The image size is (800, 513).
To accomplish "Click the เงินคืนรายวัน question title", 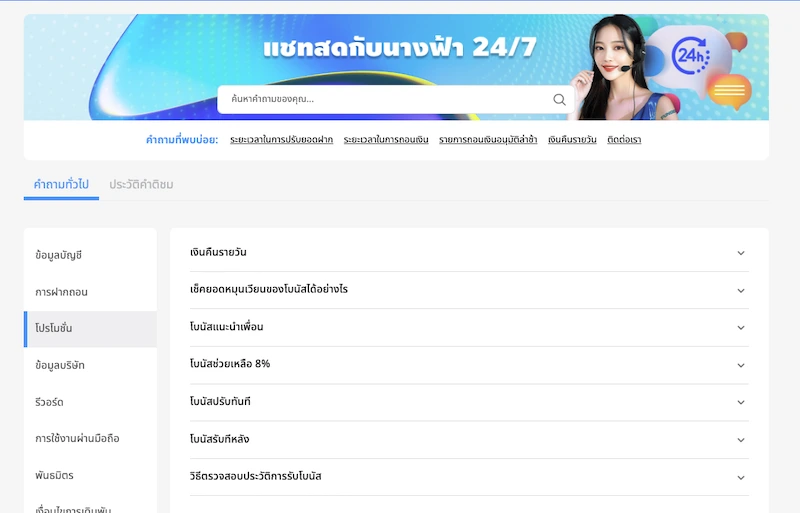I will [x=218, y=252].
